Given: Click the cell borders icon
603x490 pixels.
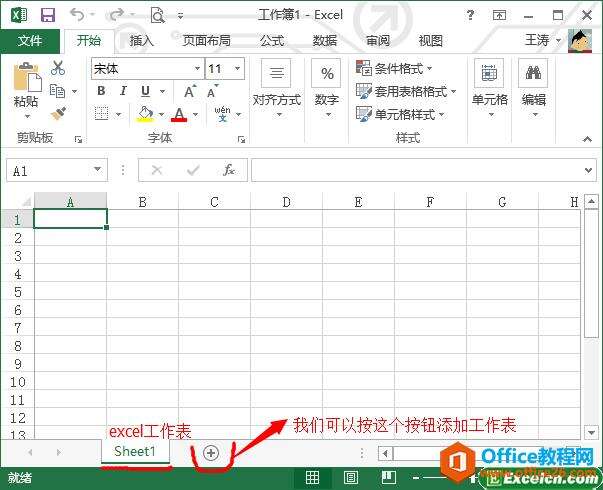Looking at the screenshot, I should point(102,114).
